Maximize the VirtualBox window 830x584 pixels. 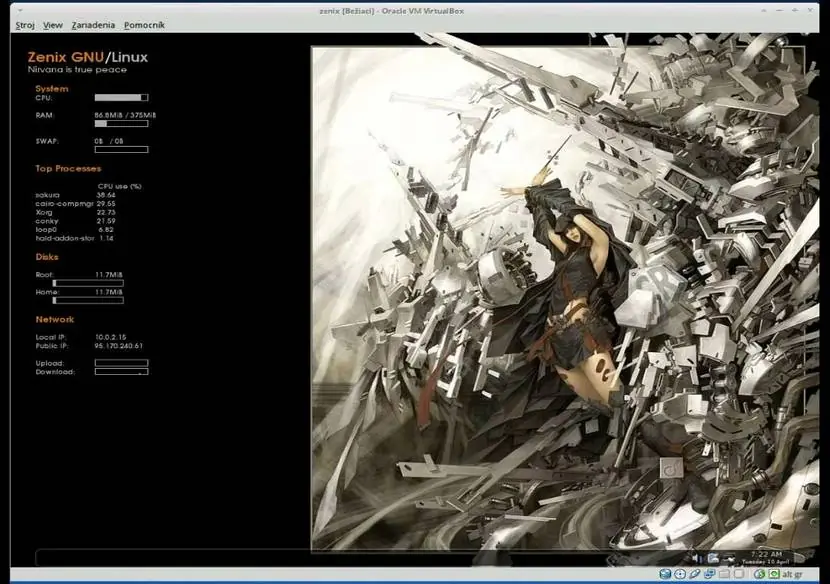pos(795,10)
